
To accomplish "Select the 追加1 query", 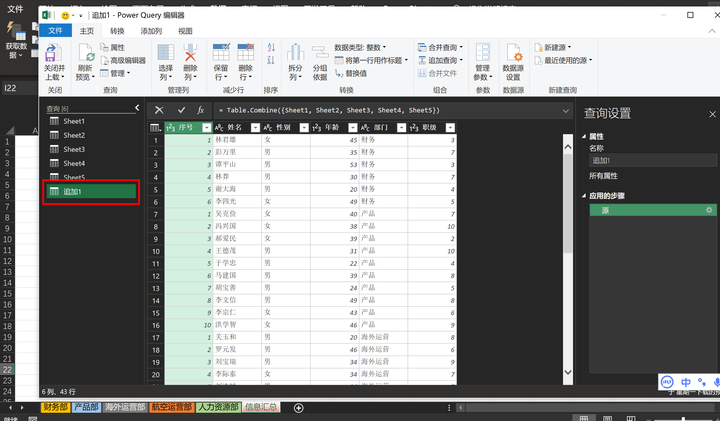I will 92,191.
